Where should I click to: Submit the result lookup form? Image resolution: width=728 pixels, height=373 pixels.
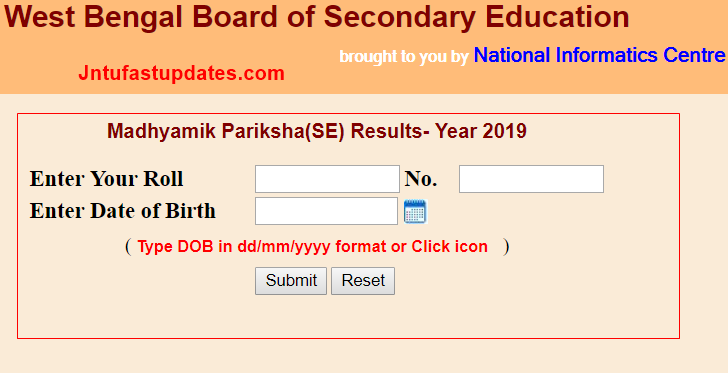pos(291,281)
